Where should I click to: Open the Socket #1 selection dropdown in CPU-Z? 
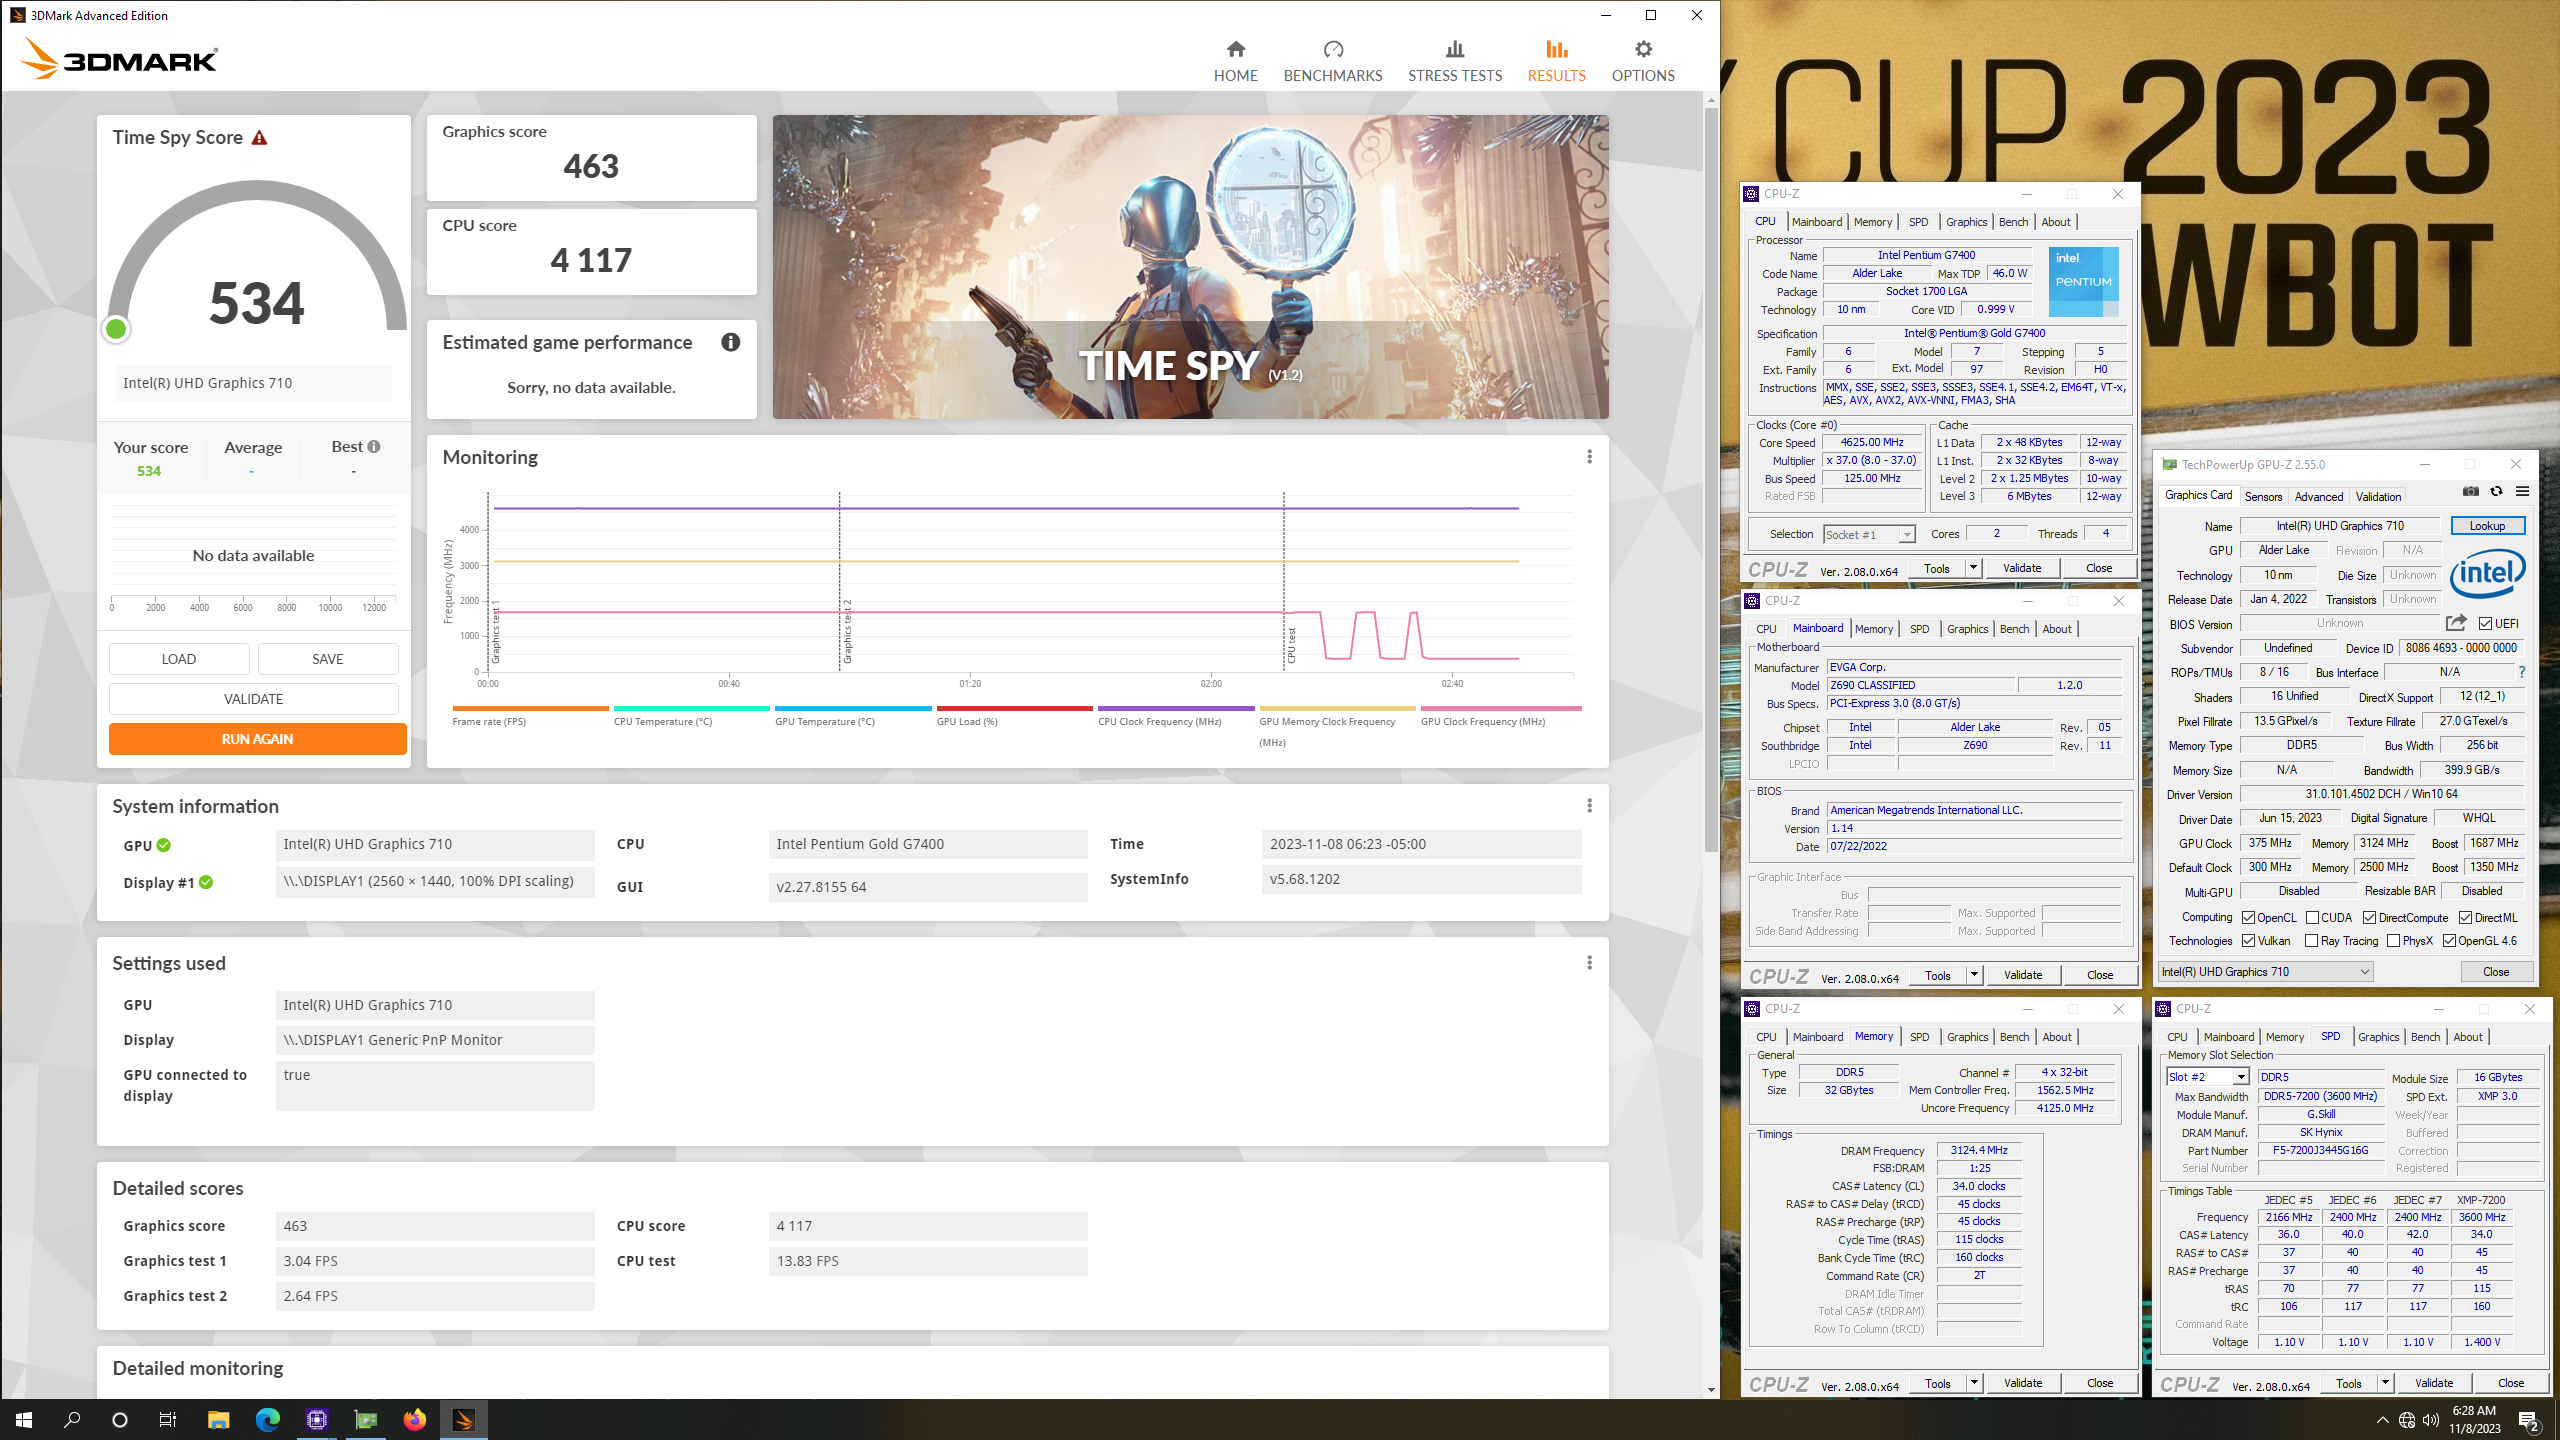(1868, 534)
